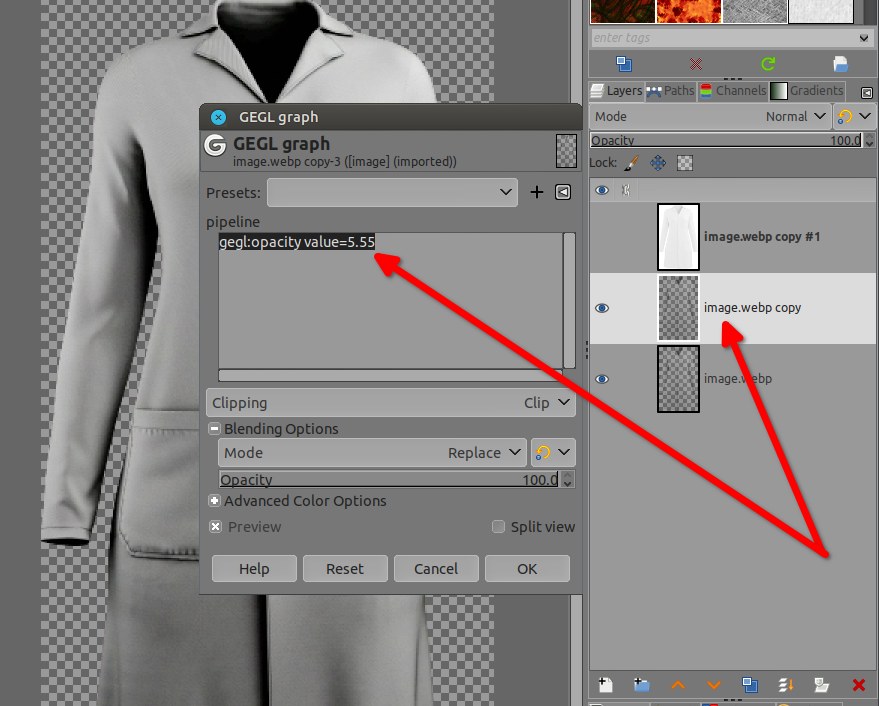Screen dimensions: 879x706
Task: Save preset with plus icon
Action: click(536, 192)
